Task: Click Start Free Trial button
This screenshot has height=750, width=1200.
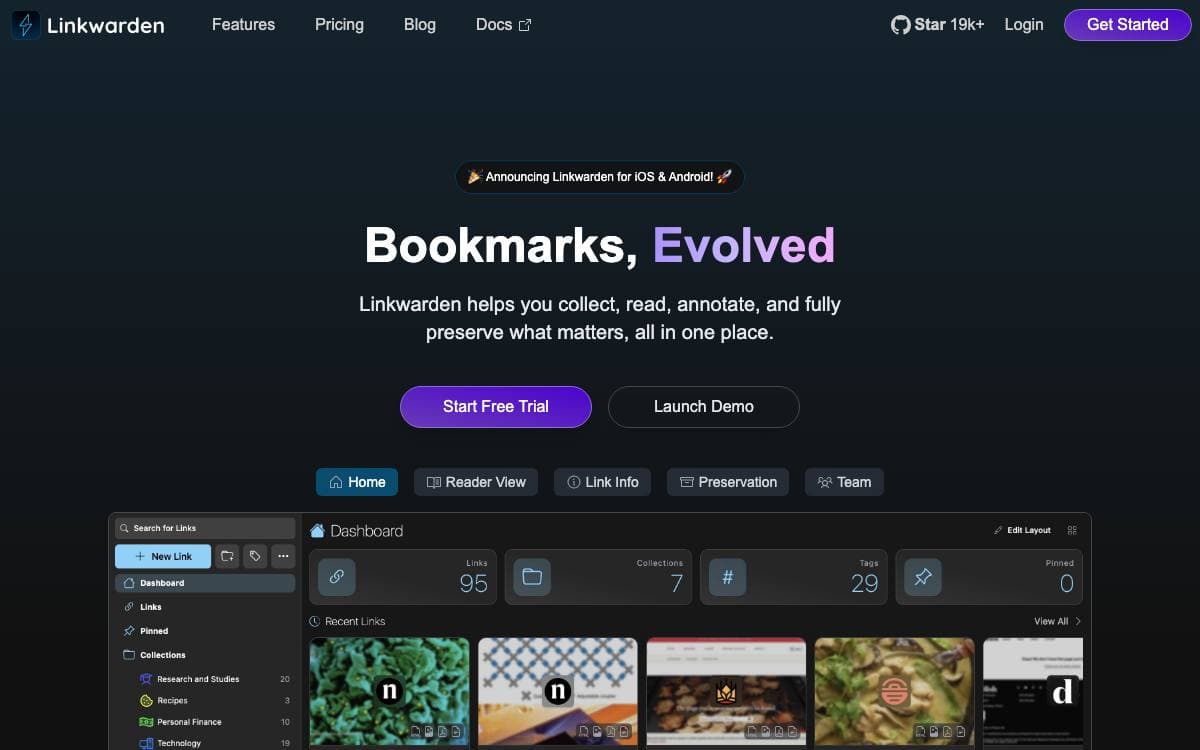Action: 496,407
